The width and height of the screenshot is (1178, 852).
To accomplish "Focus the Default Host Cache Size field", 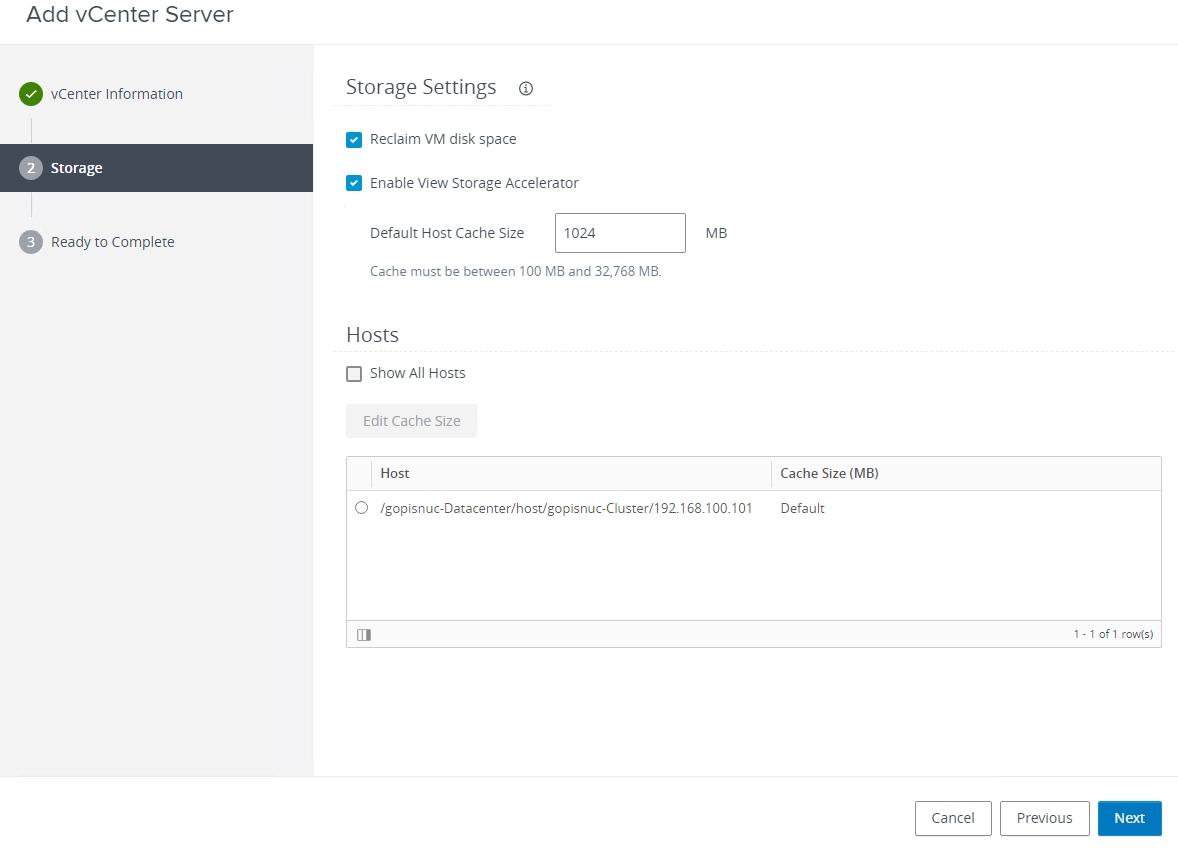I will pos(620,233).
